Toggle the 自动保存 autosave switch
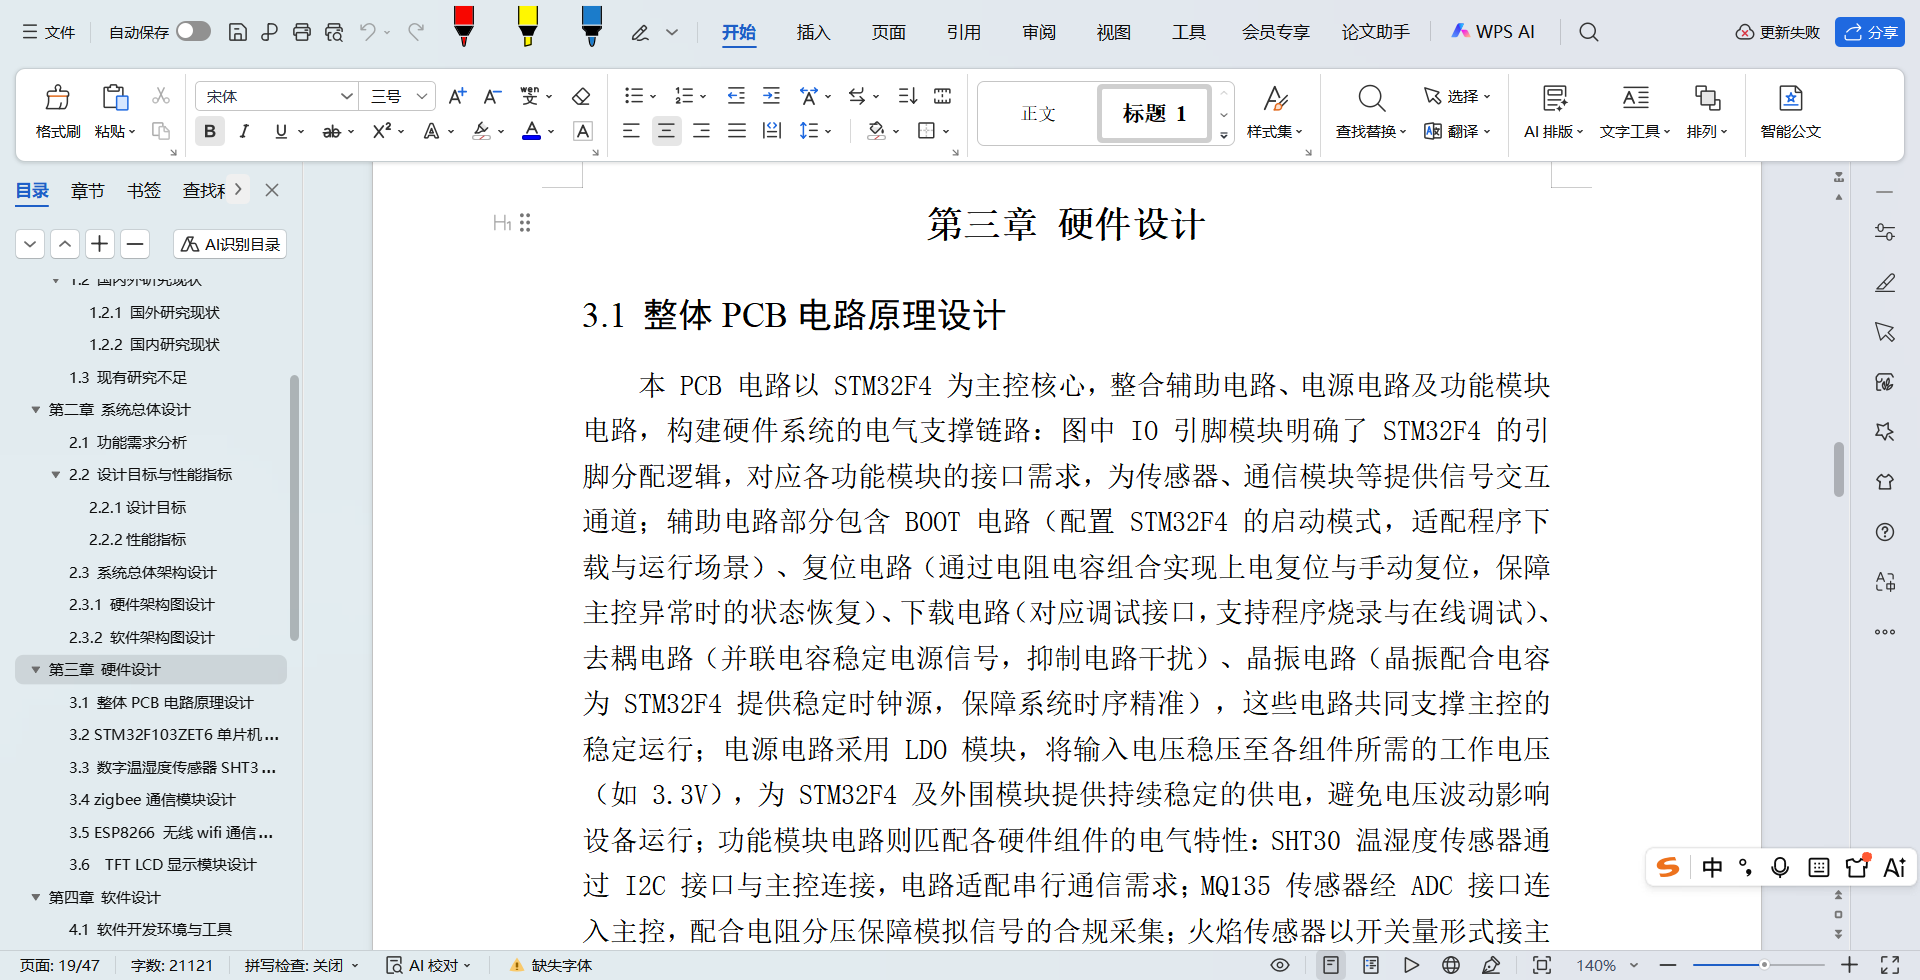Image resolution: width=1920 pixels, height=980 pixels. click(193, 31)
